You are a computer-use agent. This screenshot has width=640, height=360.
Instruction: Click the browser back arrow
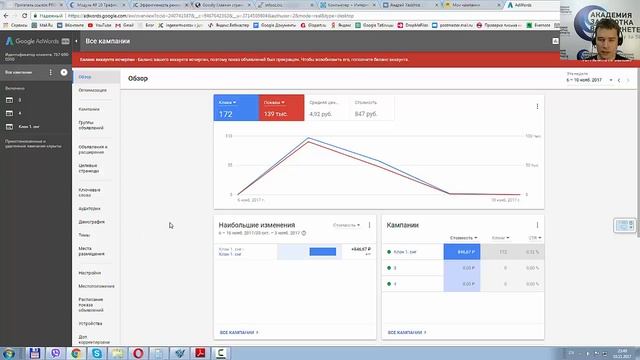point(6,16)
